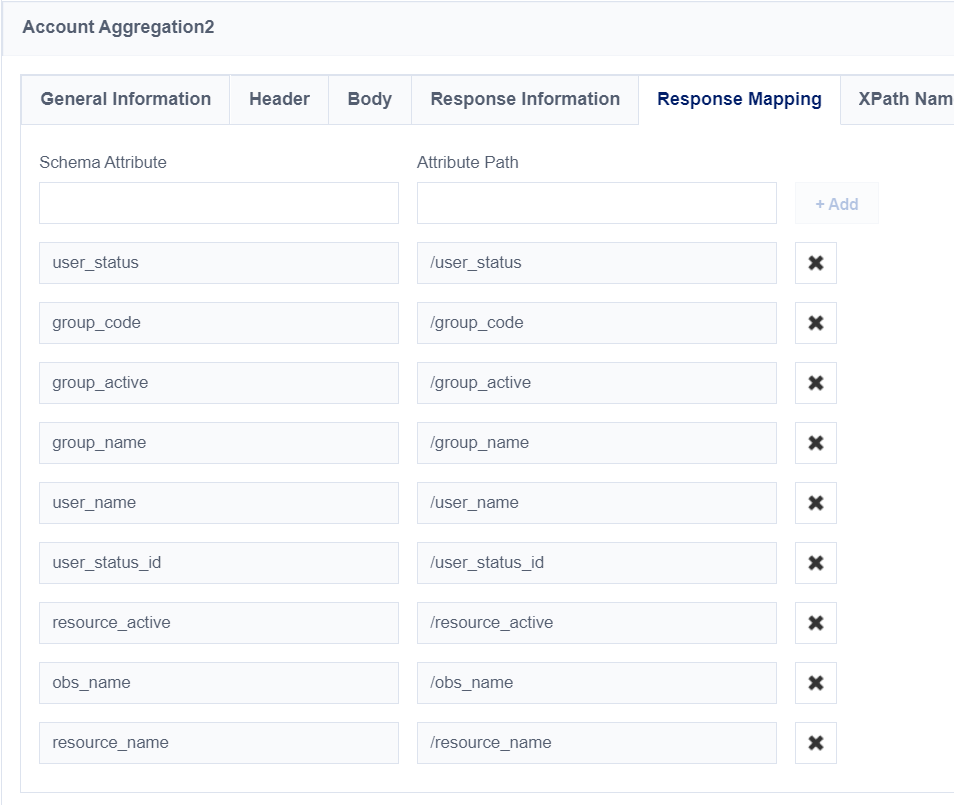
Task: Remove the resource_active mapping row
Action: [815, 623]
